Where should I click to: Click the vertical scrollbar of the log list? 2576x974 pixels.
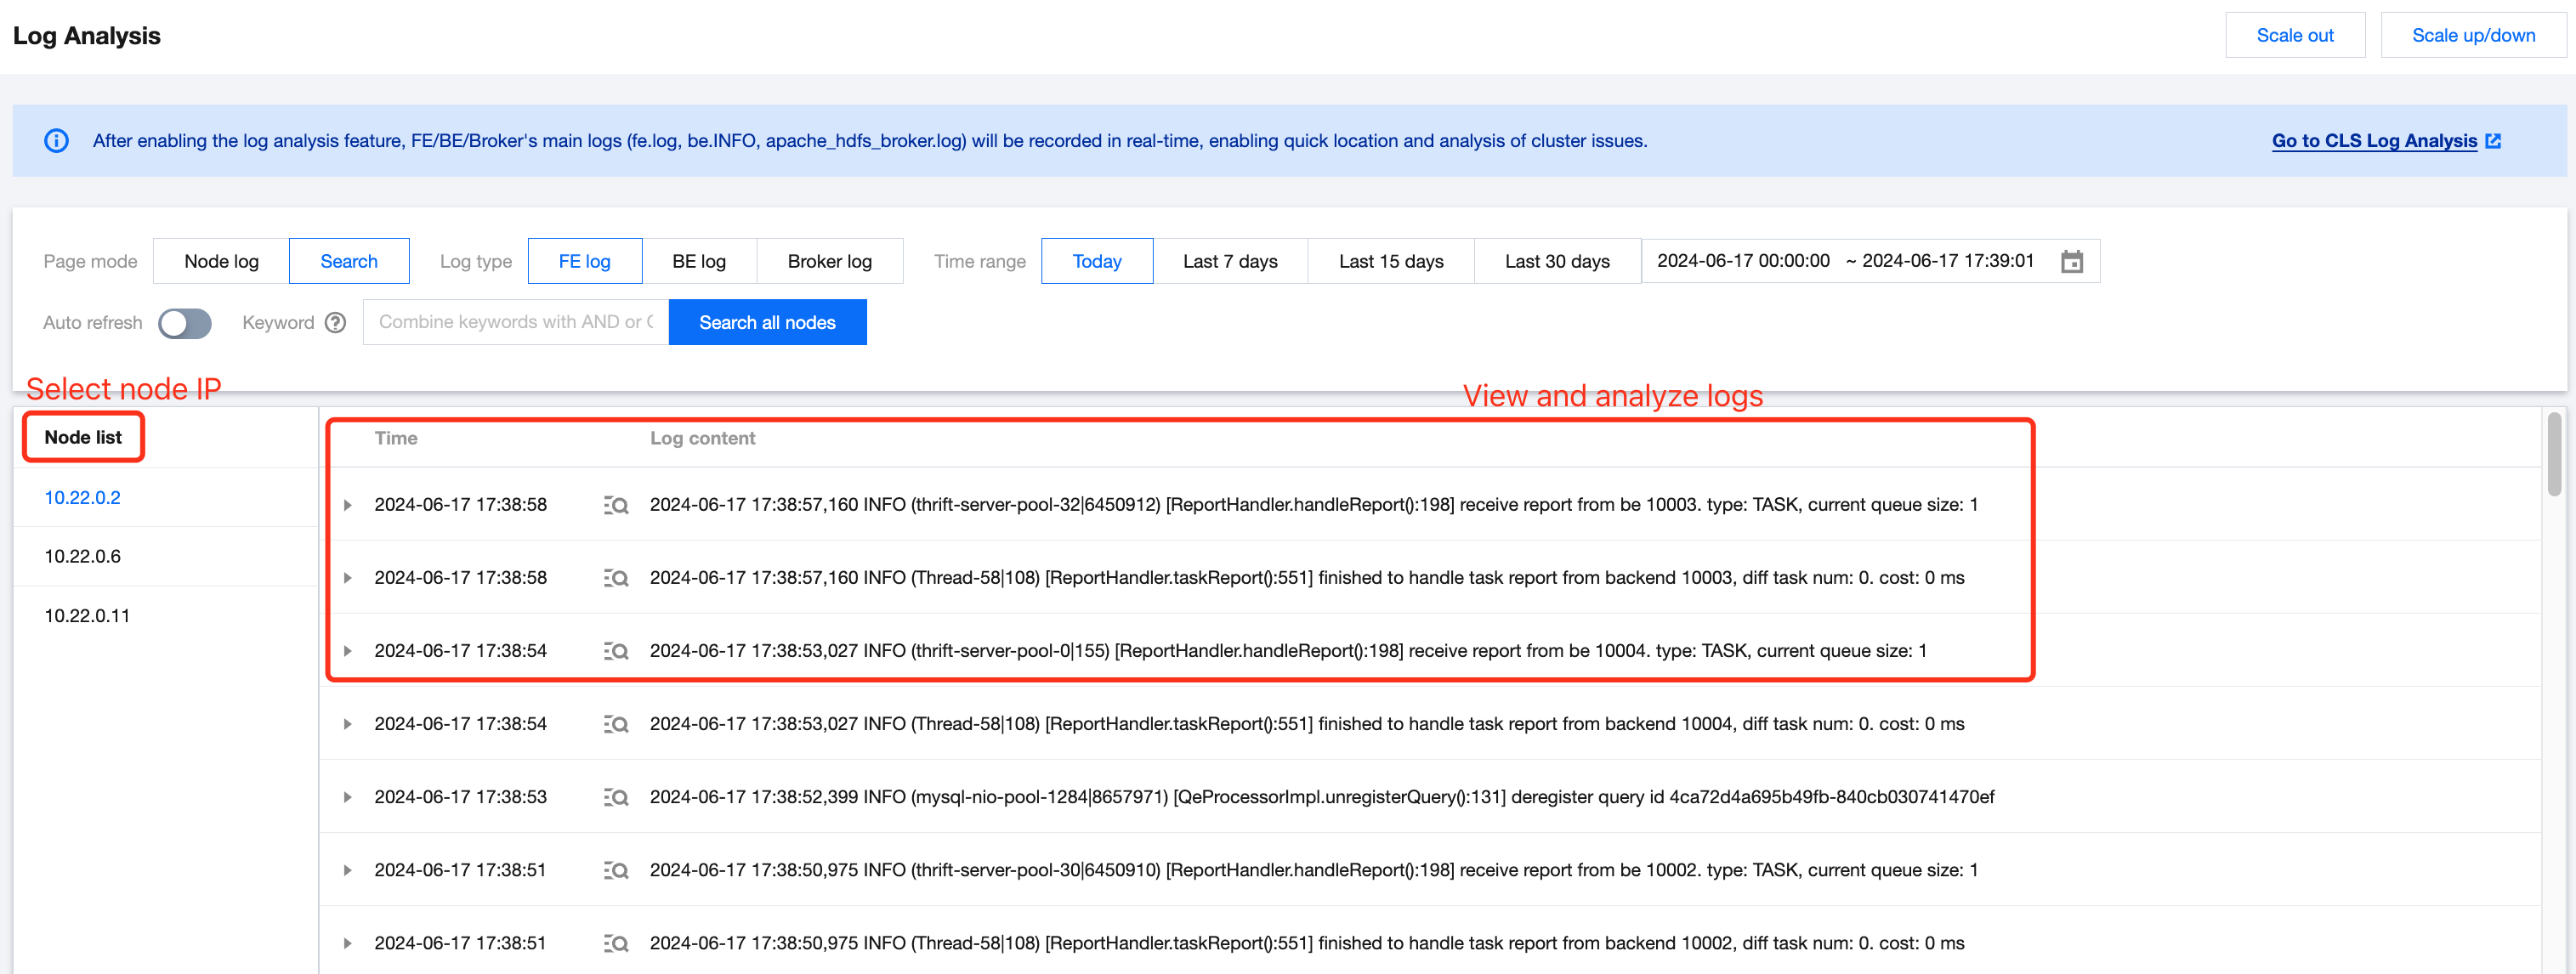point(2553,455)
